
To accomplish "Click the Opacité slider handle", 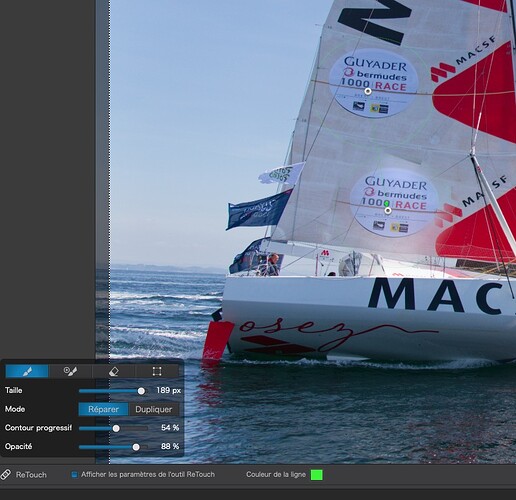I will click(136, 447).
